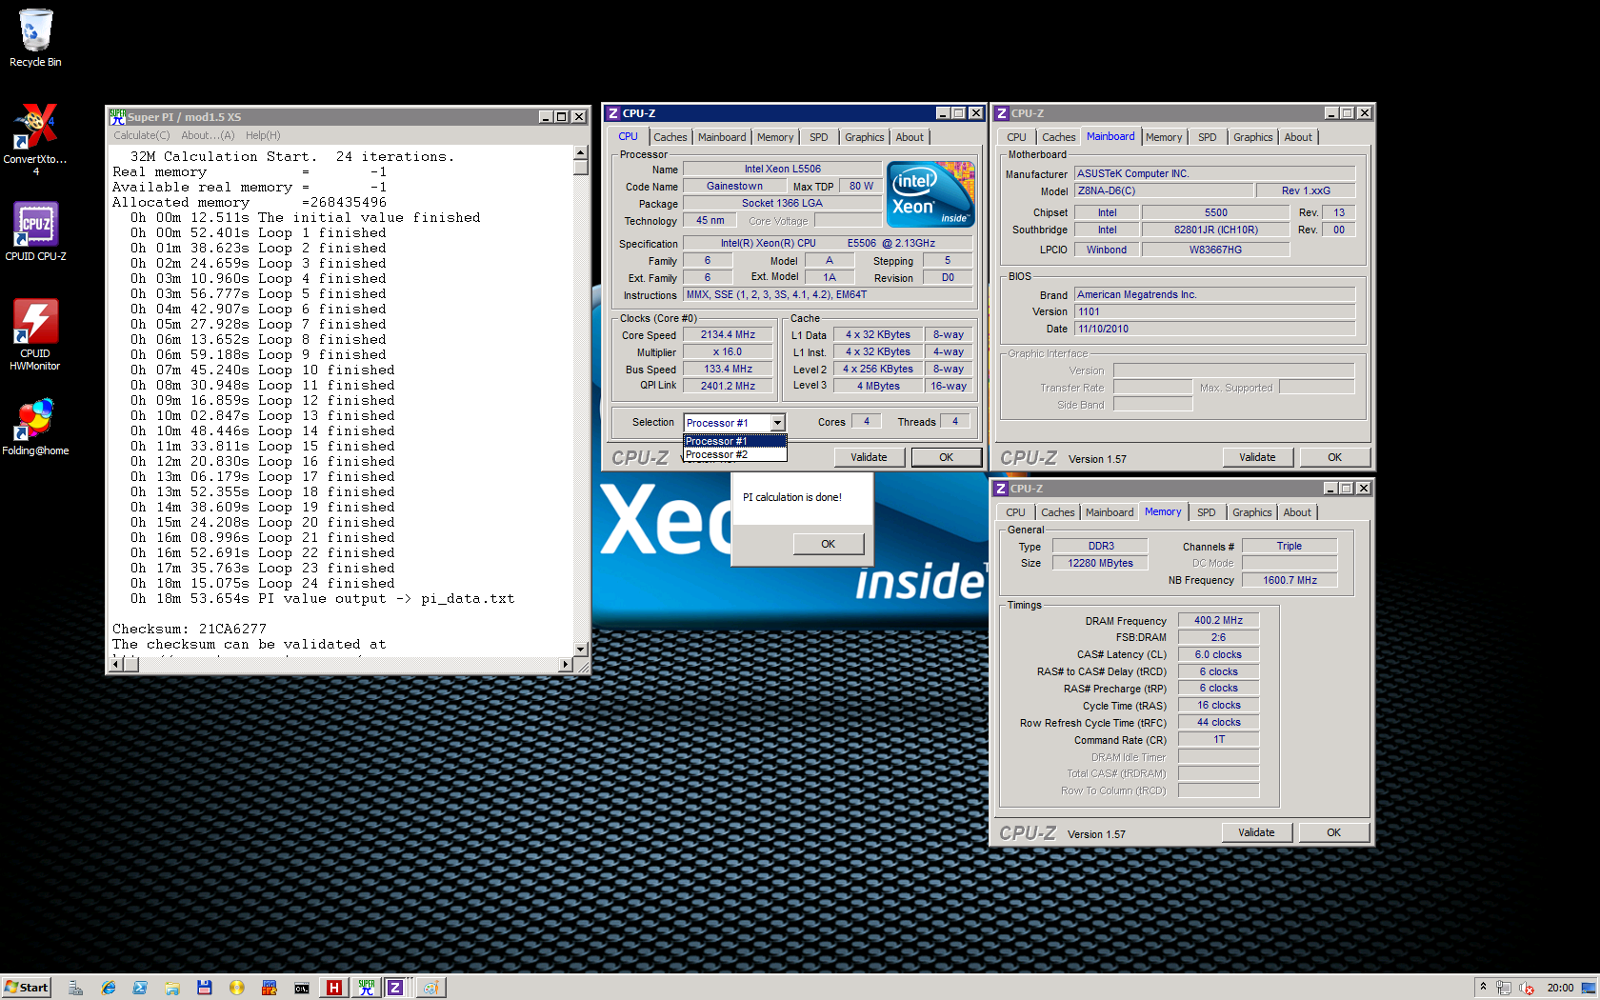Open the CPUID HWMonitor desktop shortcut
The image size is (1600, 1000).
pyautogui.click(x=35, y=335)
